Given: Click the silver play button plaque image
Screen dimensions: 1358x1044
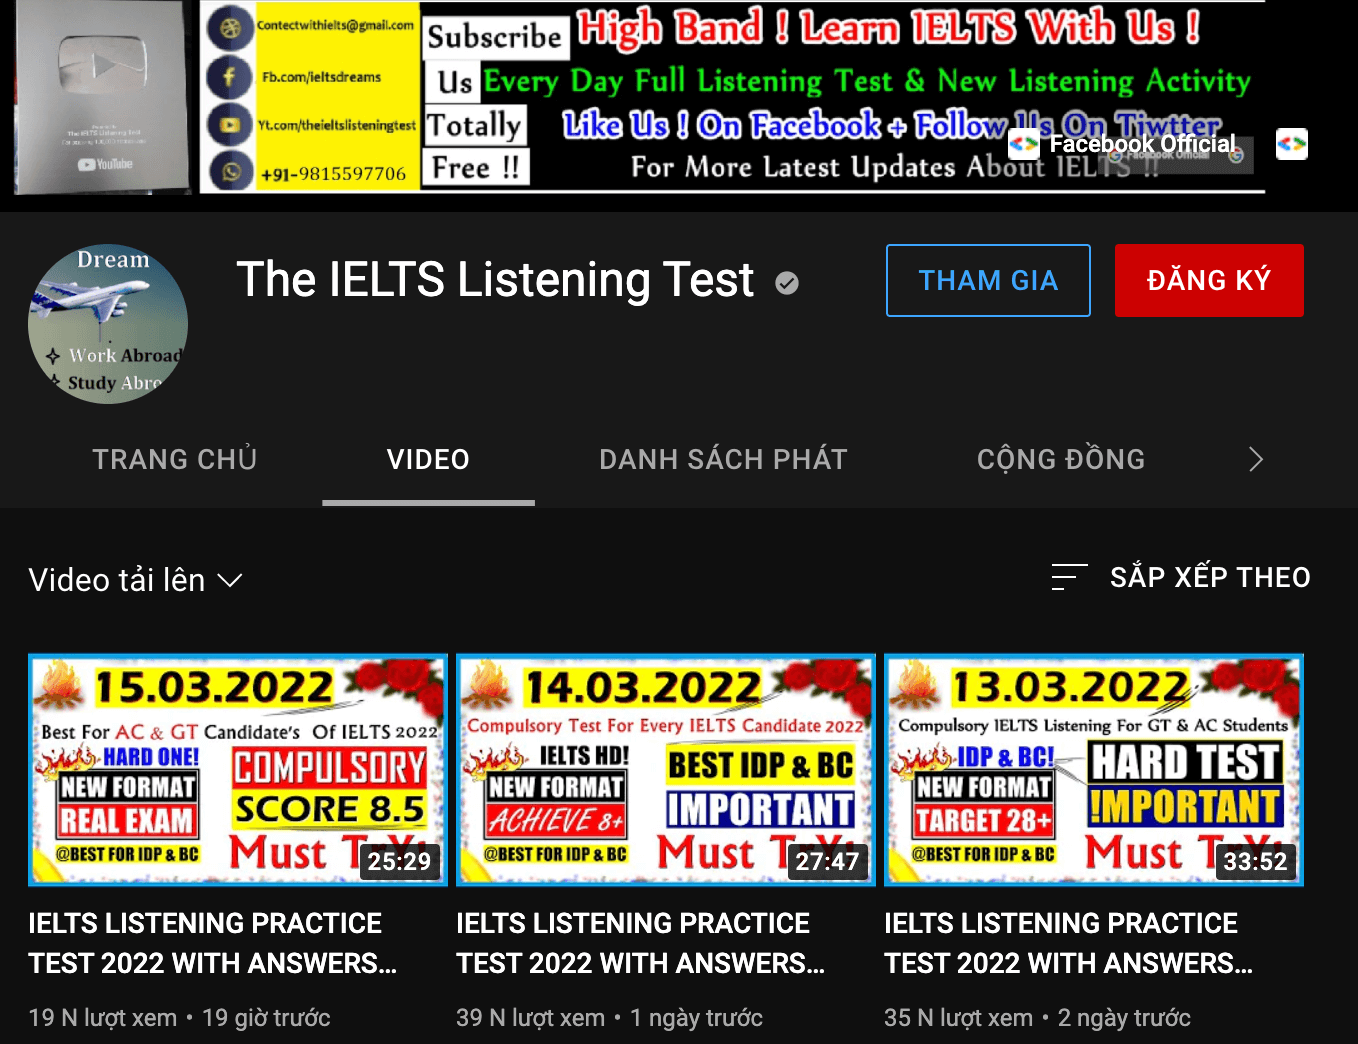Looking at the screenshot, I should 103,96.
